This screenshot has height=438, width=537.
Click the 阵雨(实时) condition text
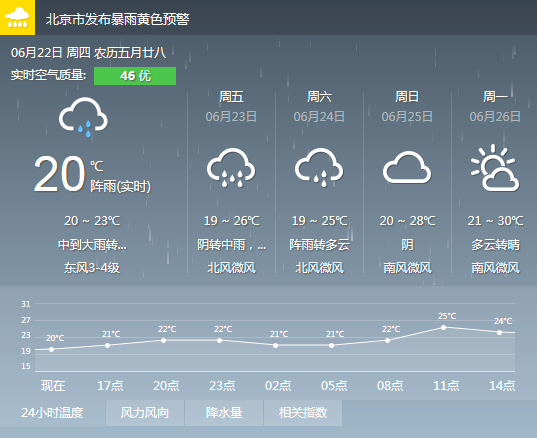121,187
